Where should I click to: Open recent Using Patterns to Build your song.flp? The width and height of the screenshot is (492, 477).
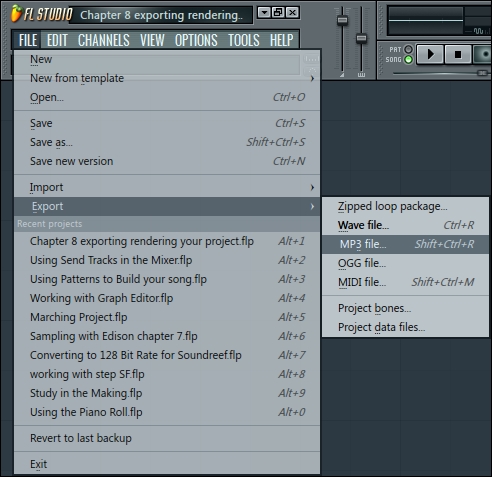click(167, 279)
